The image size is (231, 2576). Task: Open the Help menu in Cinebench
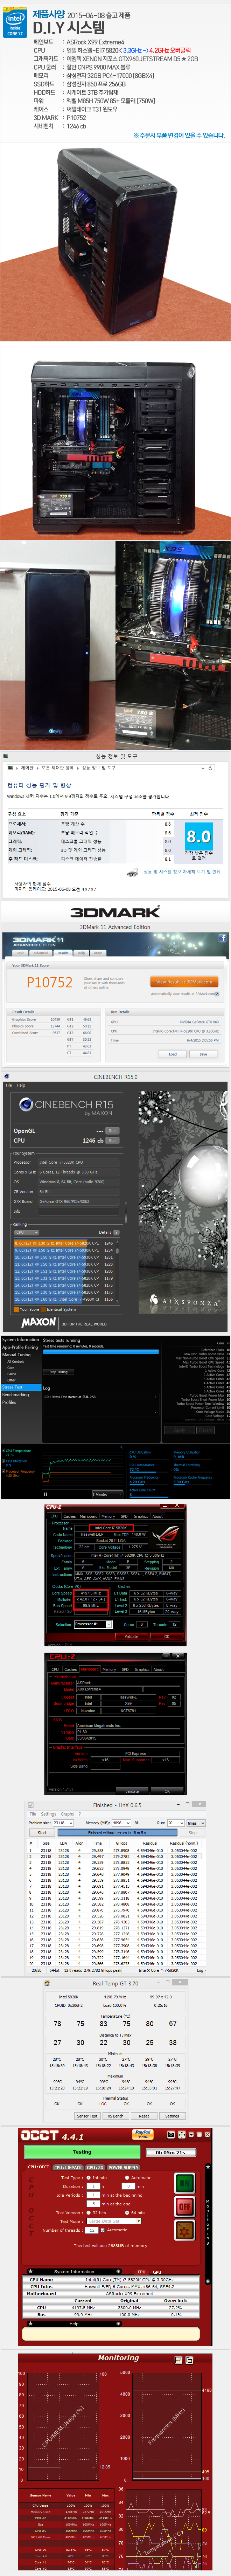pyautogui.click(x=21, y=1085)
